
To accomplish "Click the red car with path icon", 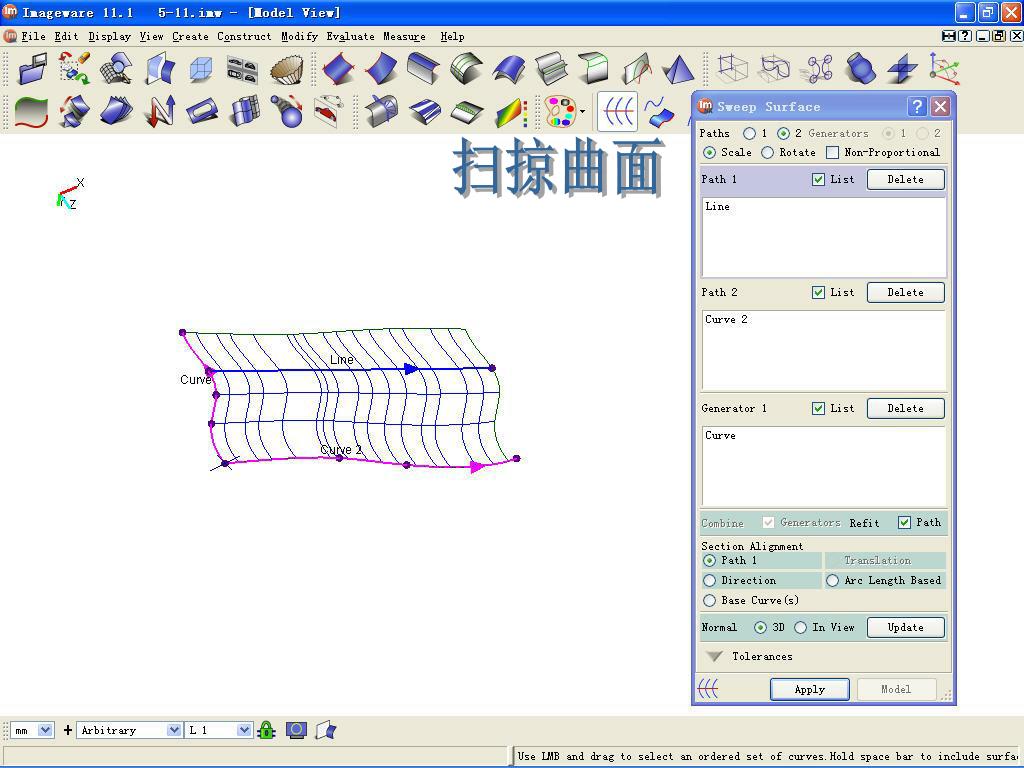I will (328, 112).
